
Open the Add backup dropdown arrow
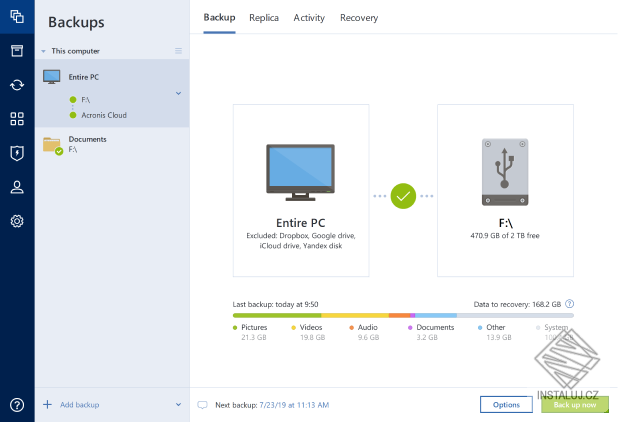pos(179,405)
